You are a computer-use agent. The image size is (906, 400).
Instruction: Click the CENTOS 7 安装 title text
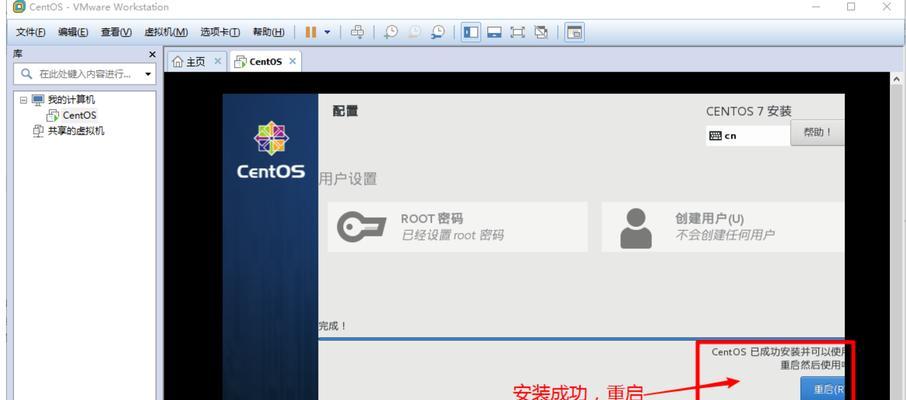pyautogui.click(x=749, y=112)
